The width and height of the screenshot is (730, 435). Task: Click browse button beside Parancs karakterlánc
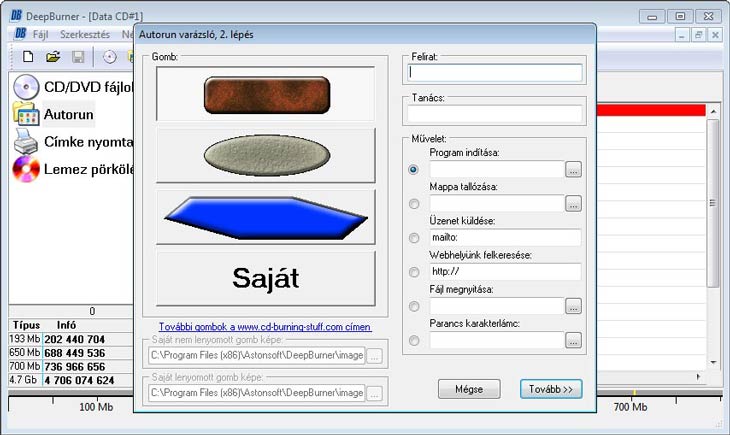tap(573, 340)
